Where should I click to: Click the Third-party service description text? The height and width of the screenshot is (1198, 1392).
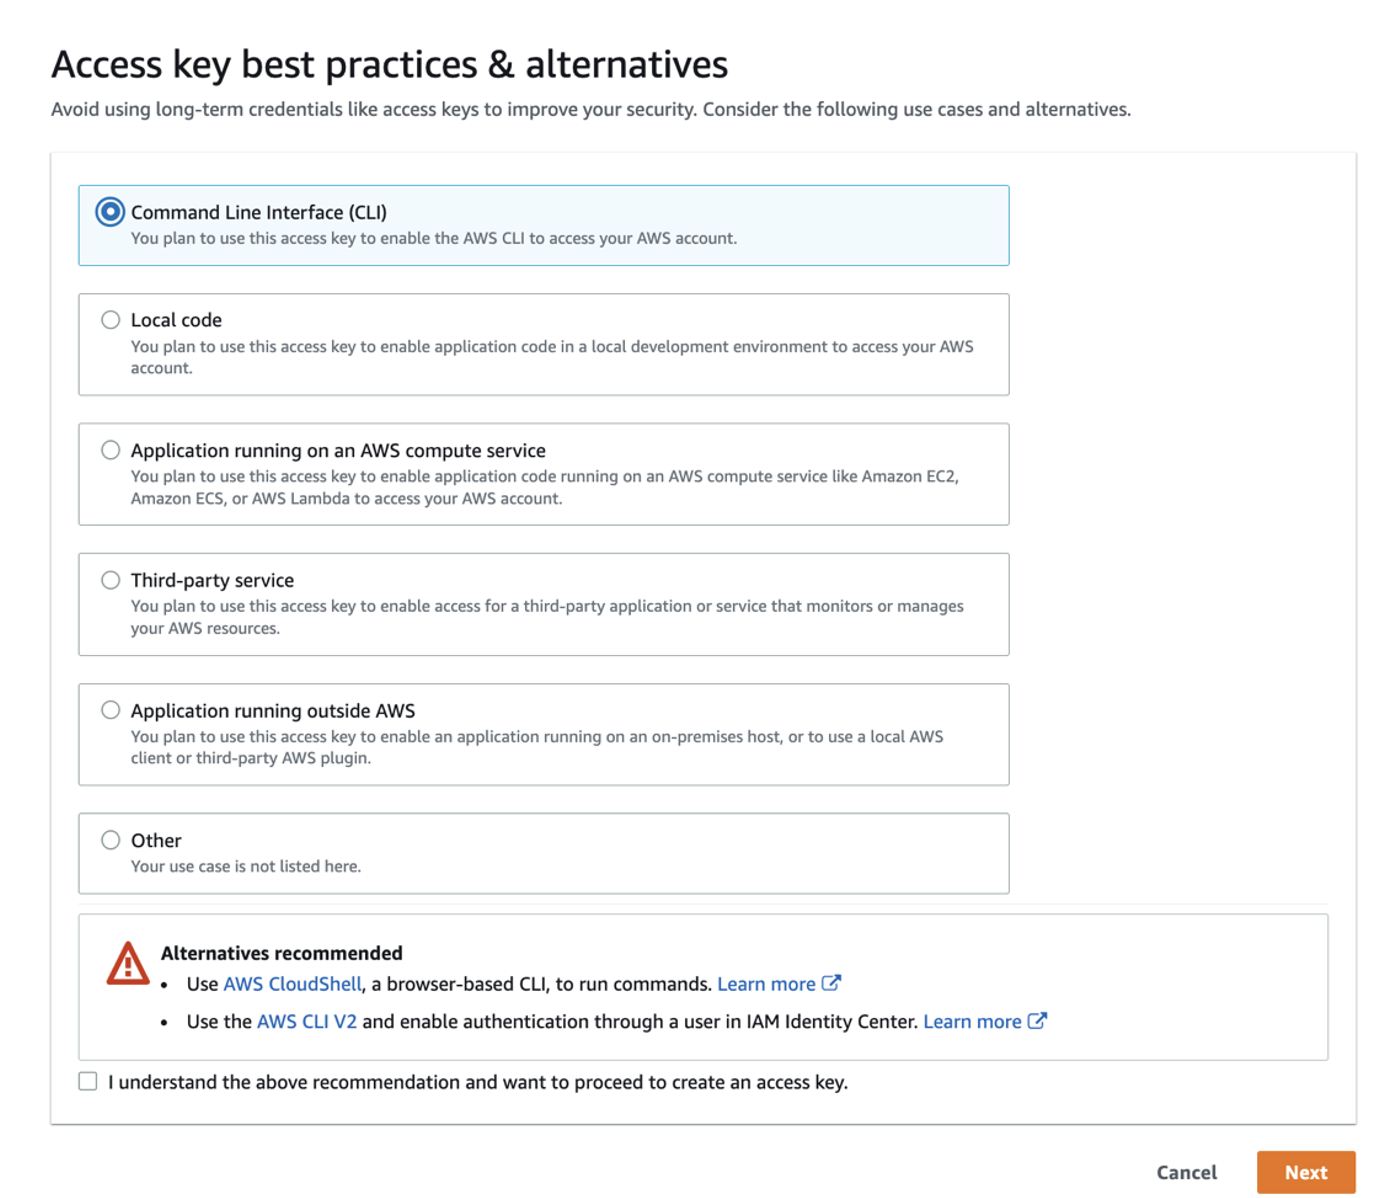(547, 617)
